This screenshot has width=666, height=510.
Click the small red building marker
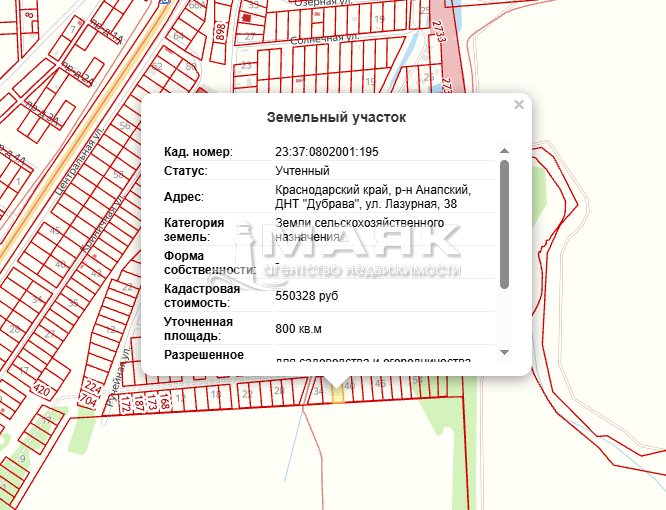pyautogui.click(x=247, y=19)
